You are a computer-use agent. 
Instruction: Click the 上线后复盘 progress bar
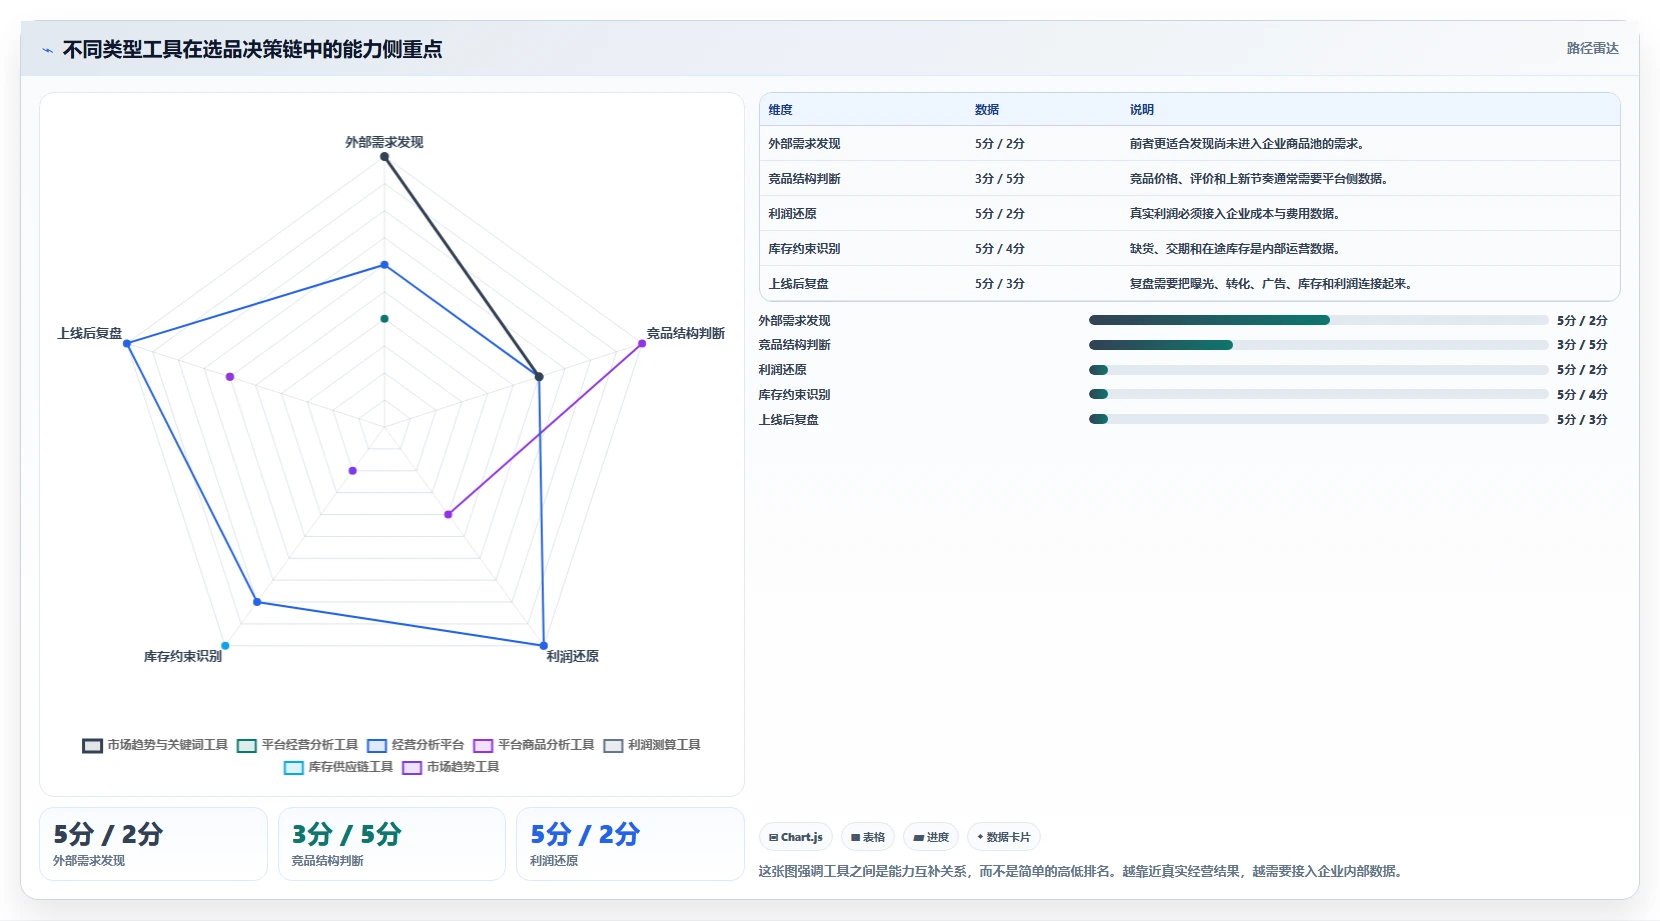[x=1318, y=419]
